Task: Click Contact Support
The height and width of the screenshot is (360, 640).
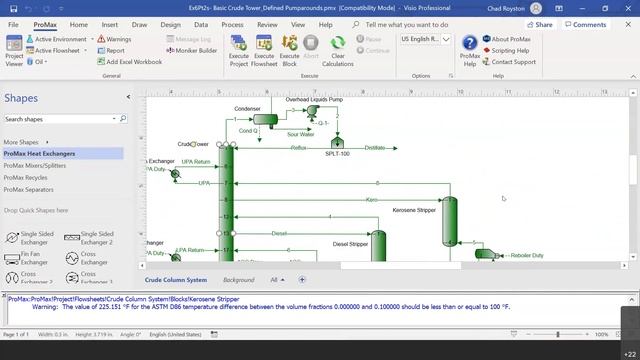Action: pos(509,62)
